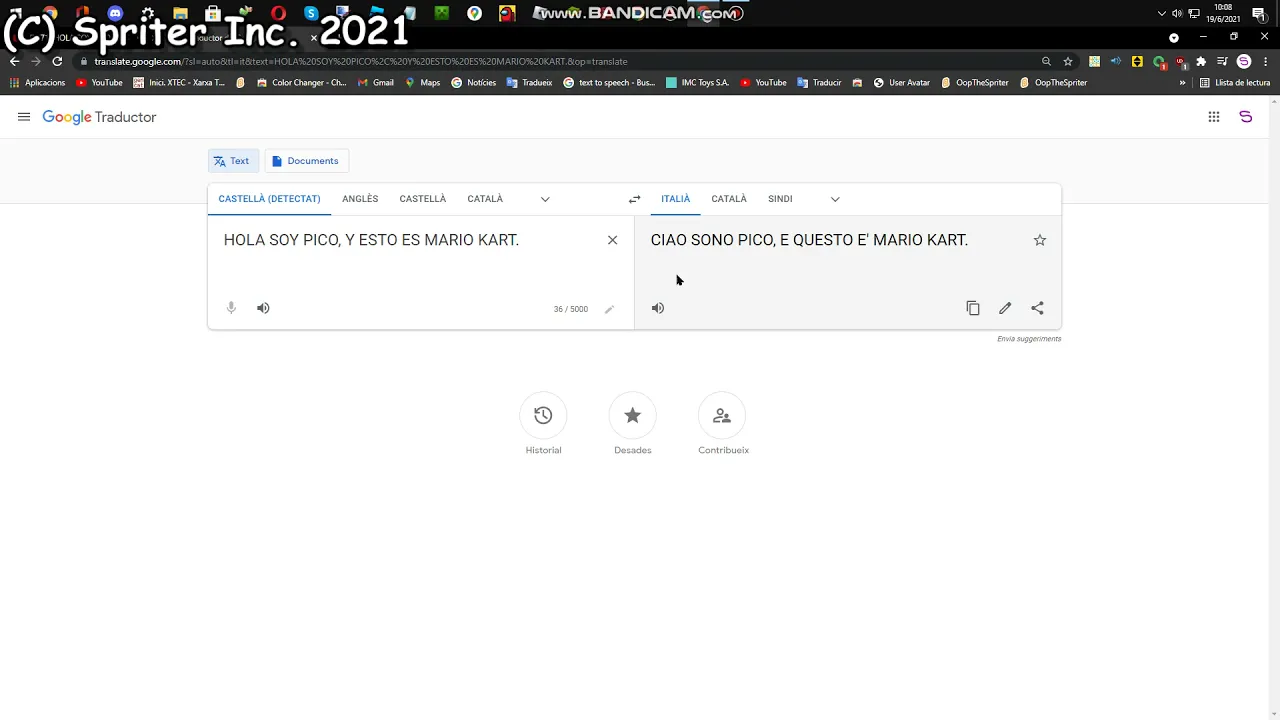
Task: Copy the translation to clipboard
Action: pyautogui.click(x=973, y=308)
